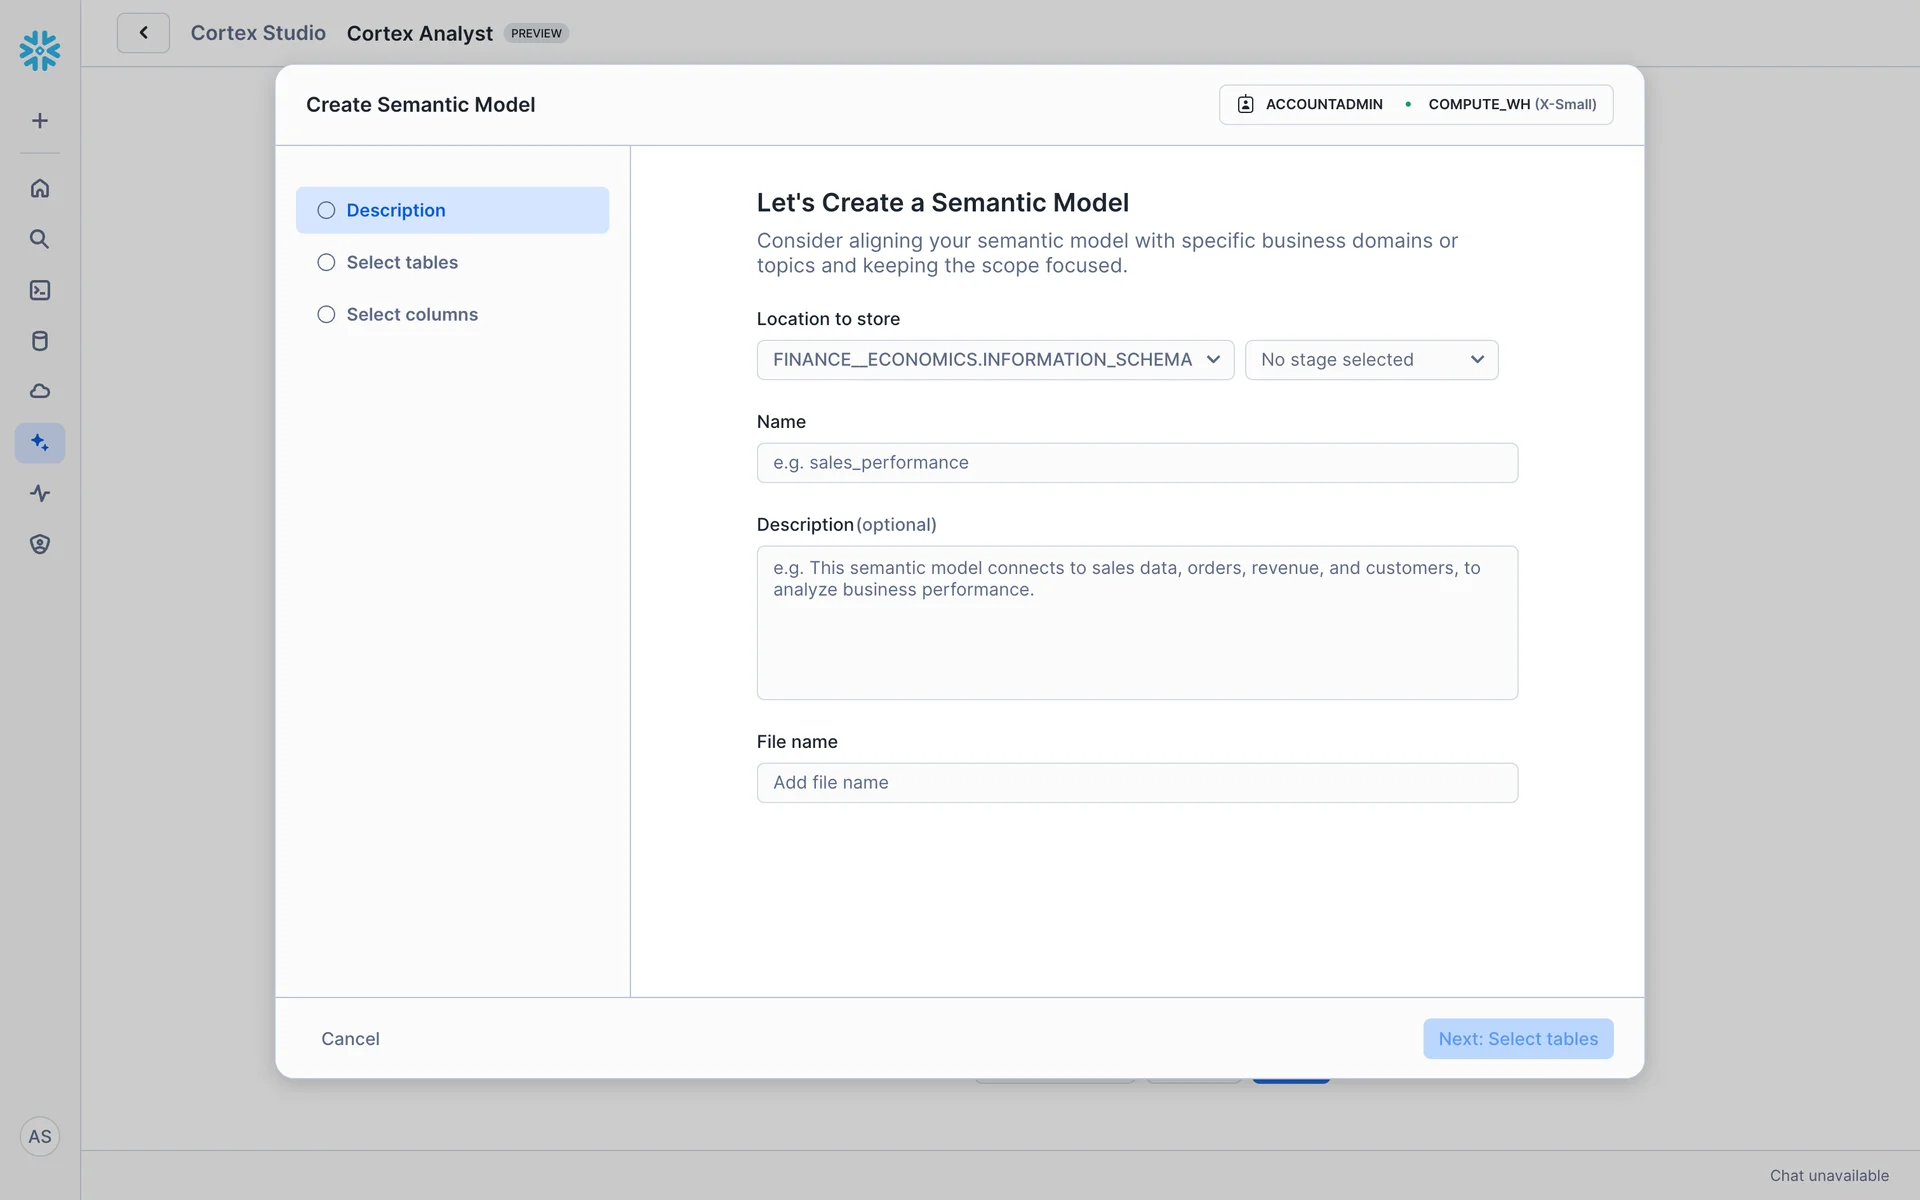The width and height of the screenshot is (1920, 1200).
Task: Open the Search magnifier icon in sidebar
Action: [x=40, y=239]
